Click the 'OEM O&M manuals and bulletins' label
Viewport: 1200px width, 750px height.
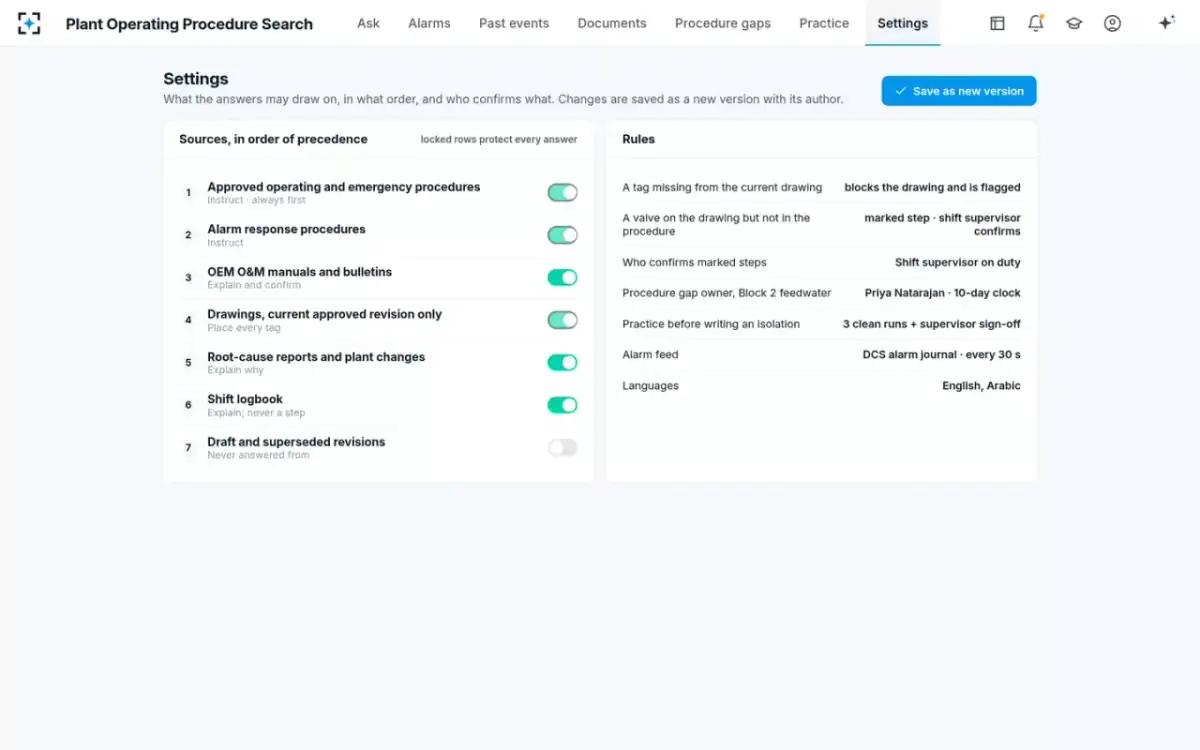point(299,271)
